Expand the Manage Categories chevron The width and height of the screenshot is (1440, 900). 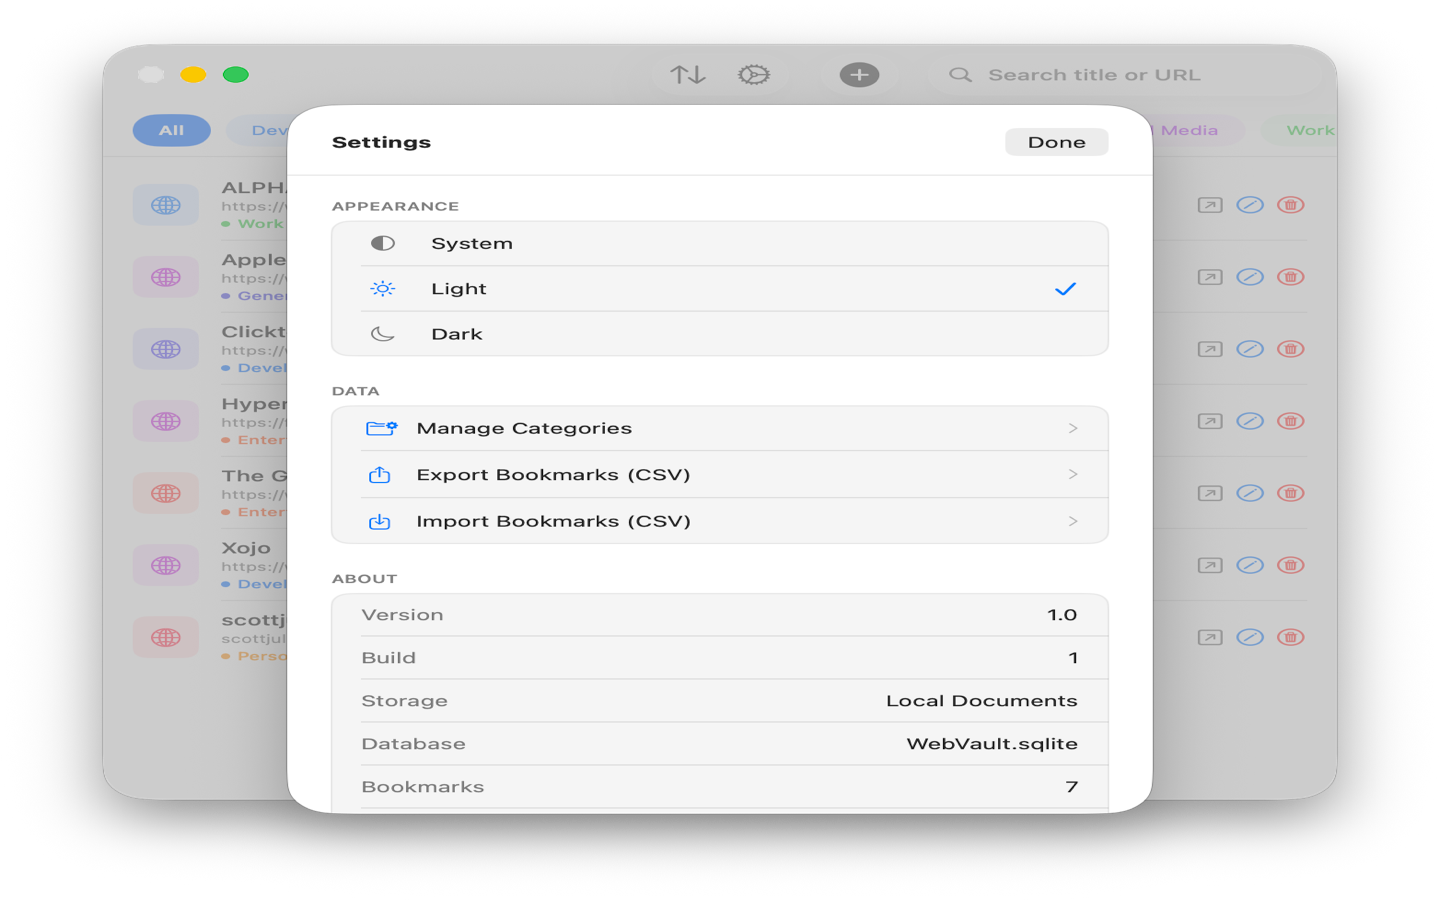click(x=1073, y=428)
